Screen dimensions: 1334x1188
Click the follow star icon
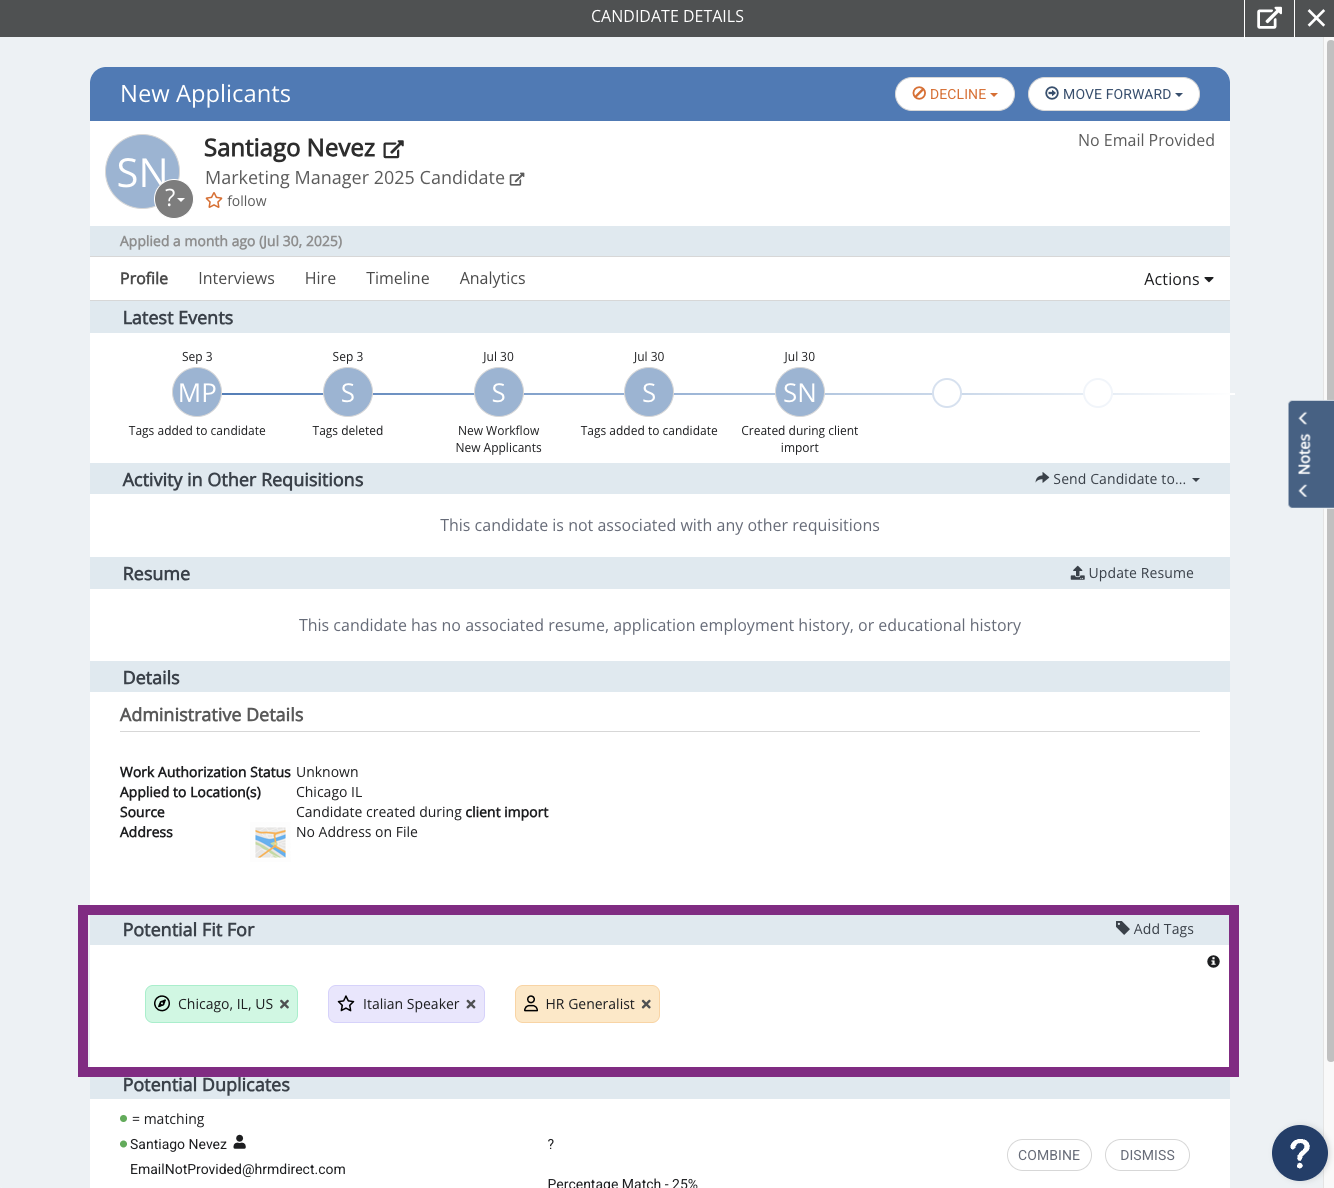coord(214,201)
